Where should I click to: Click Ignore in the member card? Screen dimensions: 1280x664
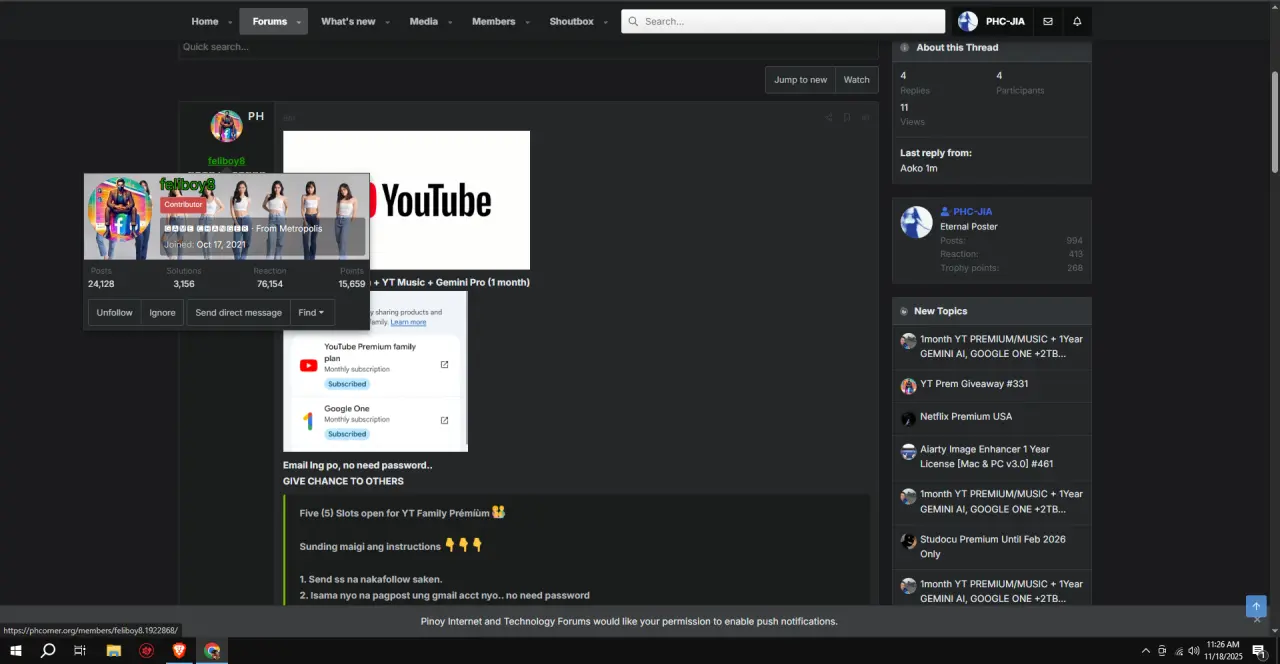[x=162, y=313]
